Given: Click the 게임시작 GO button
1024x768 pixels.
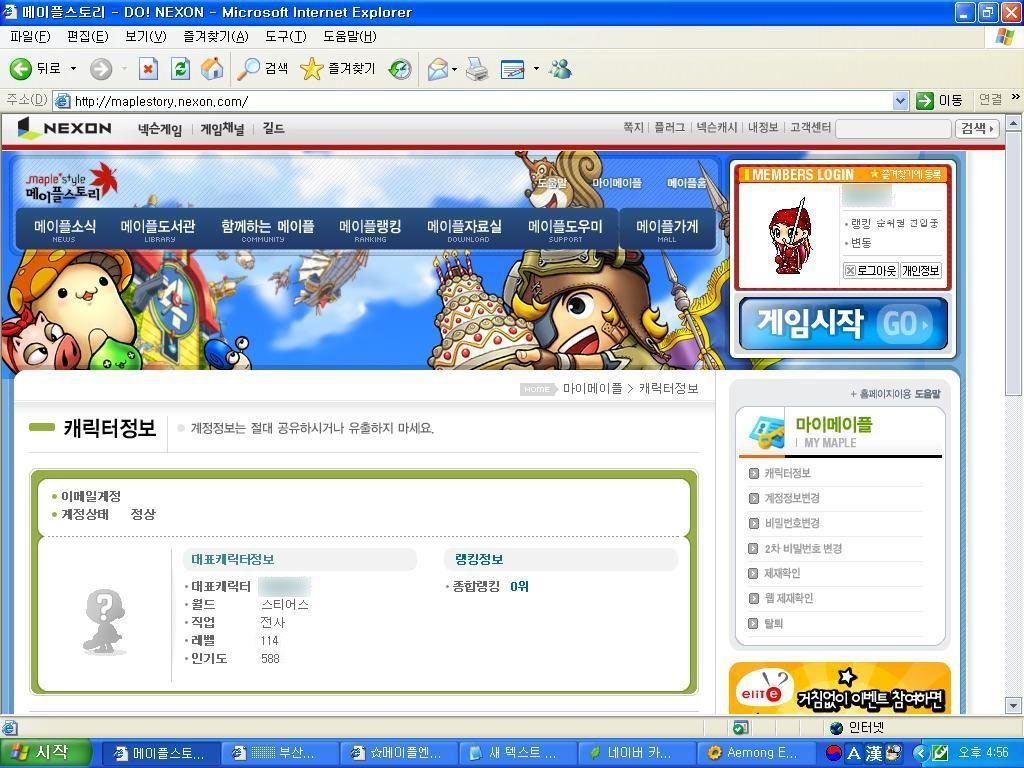Looking at the screenshot, I should point(843,324).
